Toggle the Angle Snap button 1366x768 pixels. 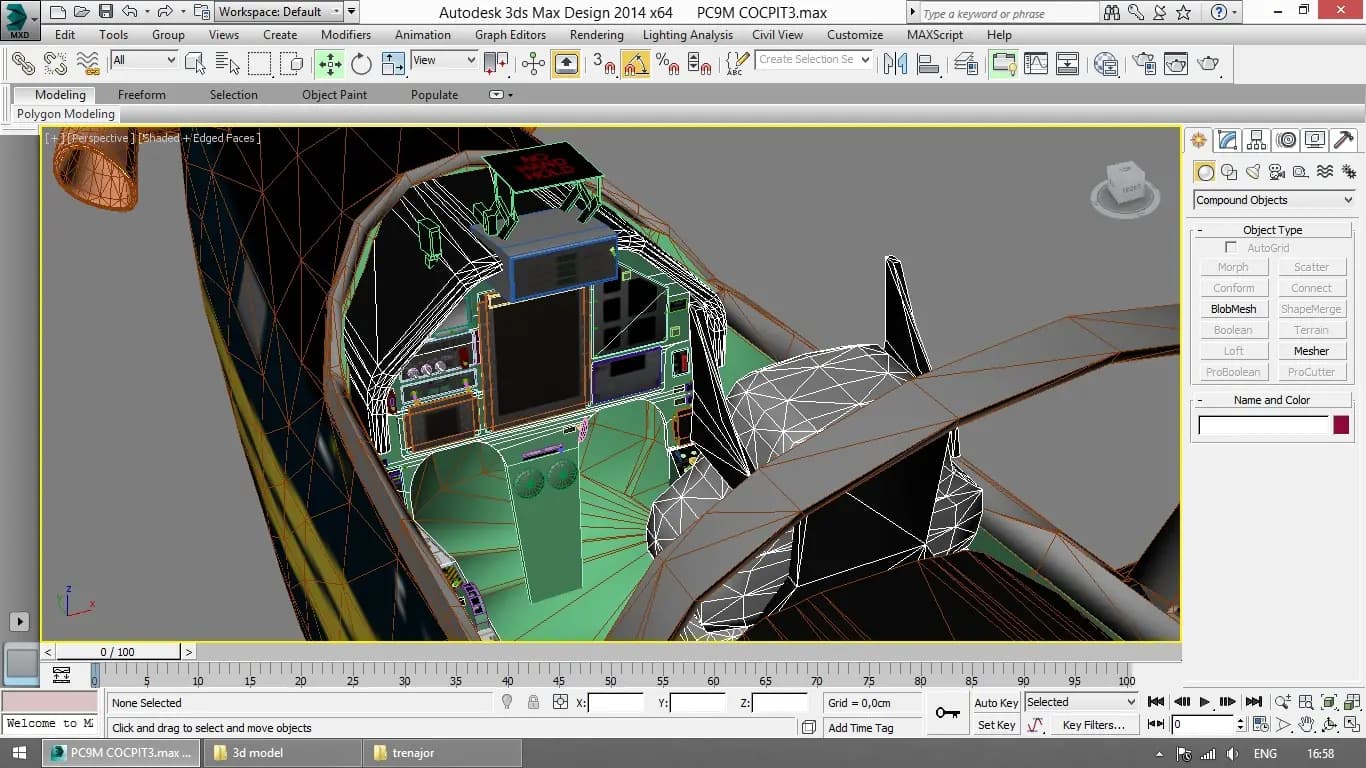(635, 64)
